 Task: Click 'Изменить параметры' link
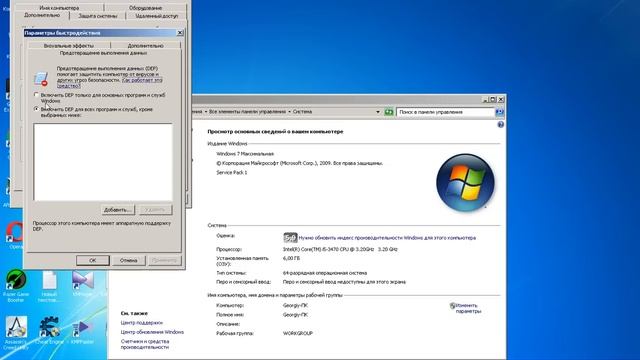coord(468,308)
